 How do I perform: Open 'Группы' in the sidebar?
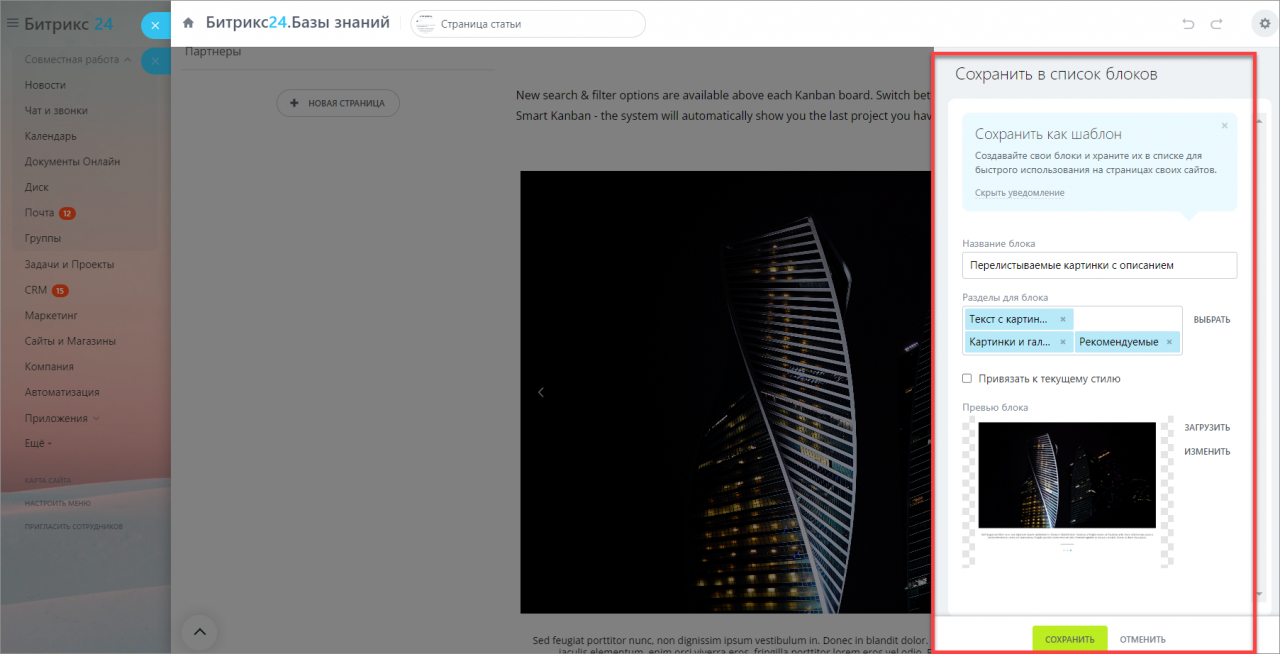tap(43, 238)
